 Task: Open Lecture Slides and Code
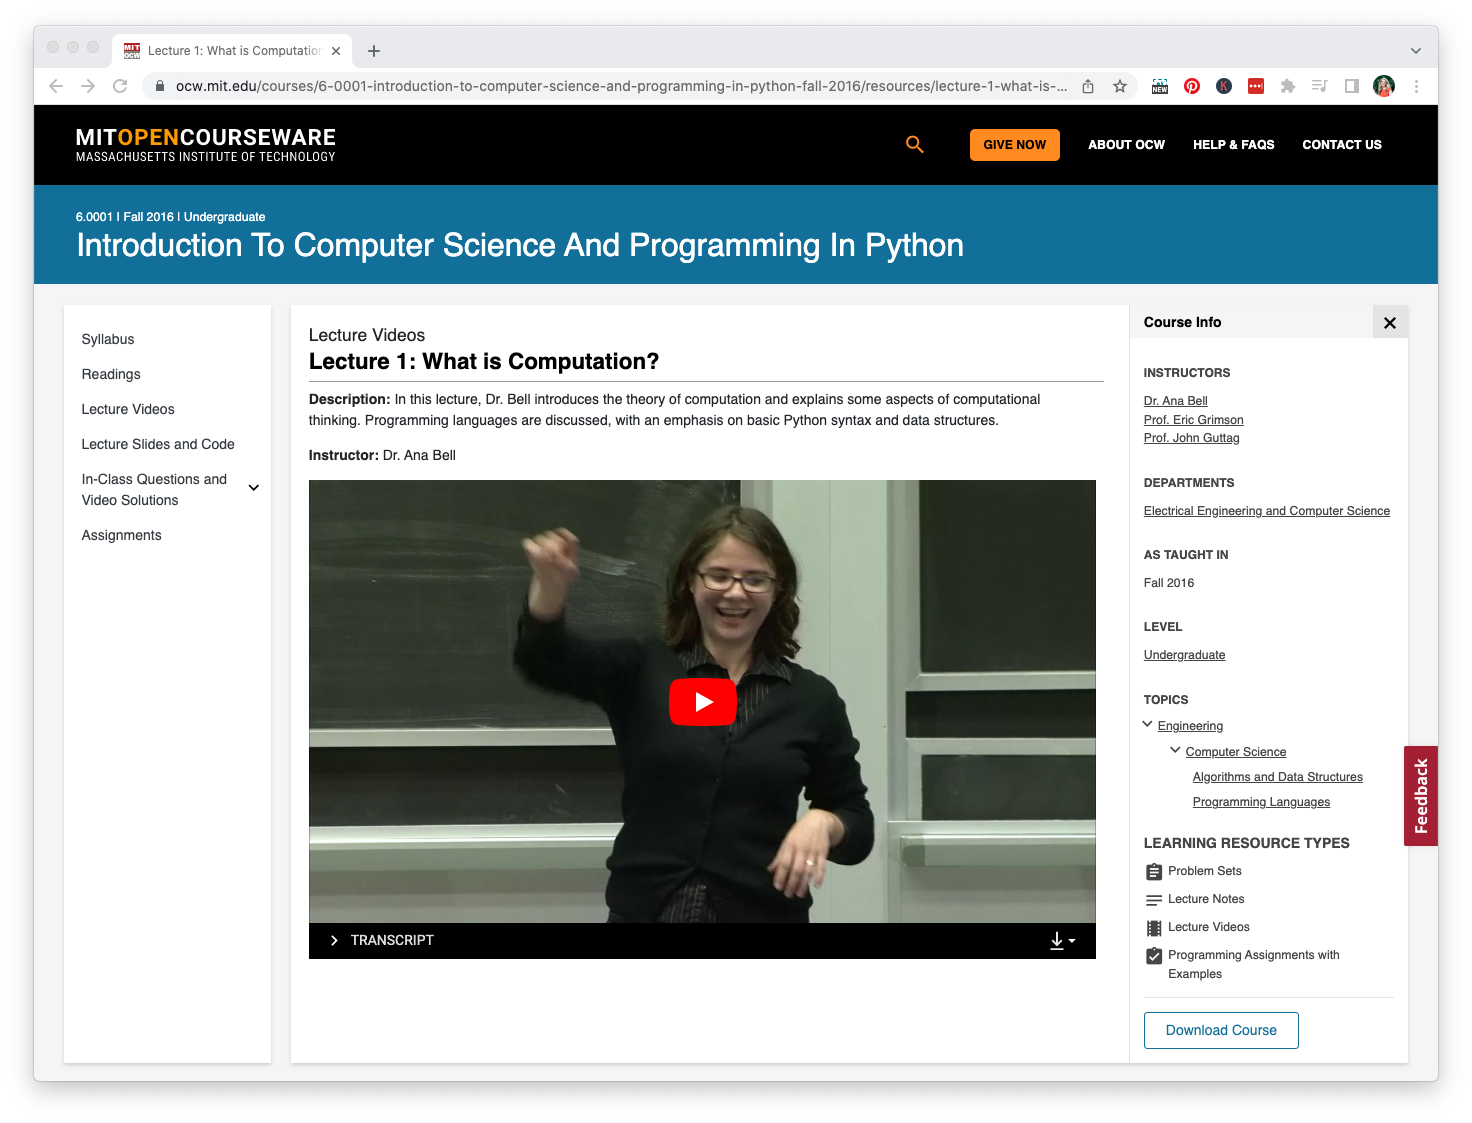[158, 445]
